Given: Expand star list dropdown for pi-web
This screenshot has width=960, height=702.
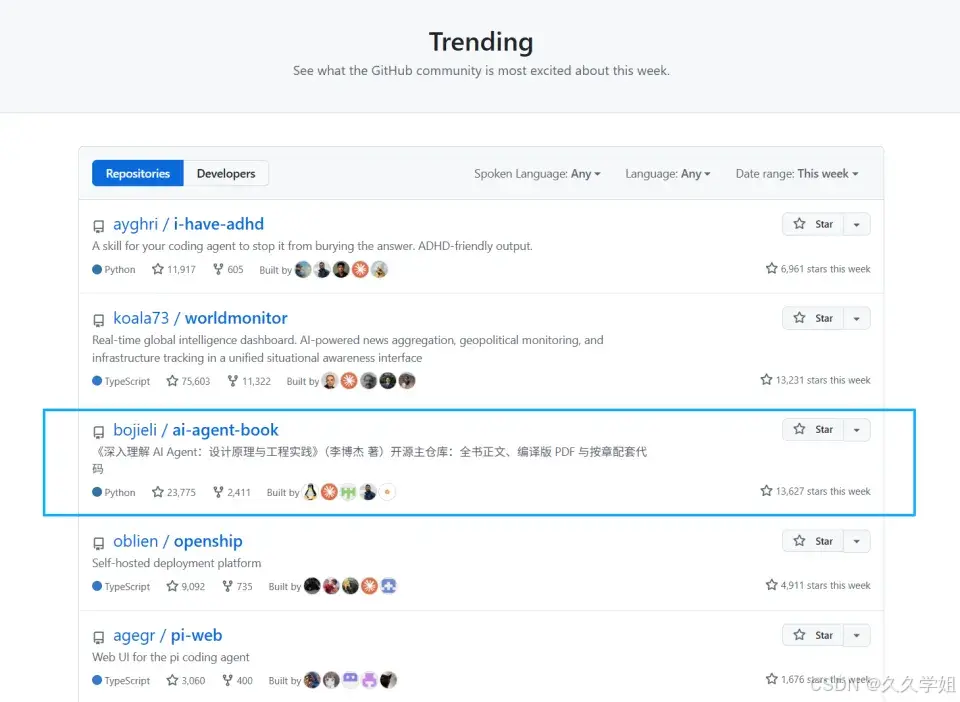Looking at the screenshot, I should click(x=857, y=635).
